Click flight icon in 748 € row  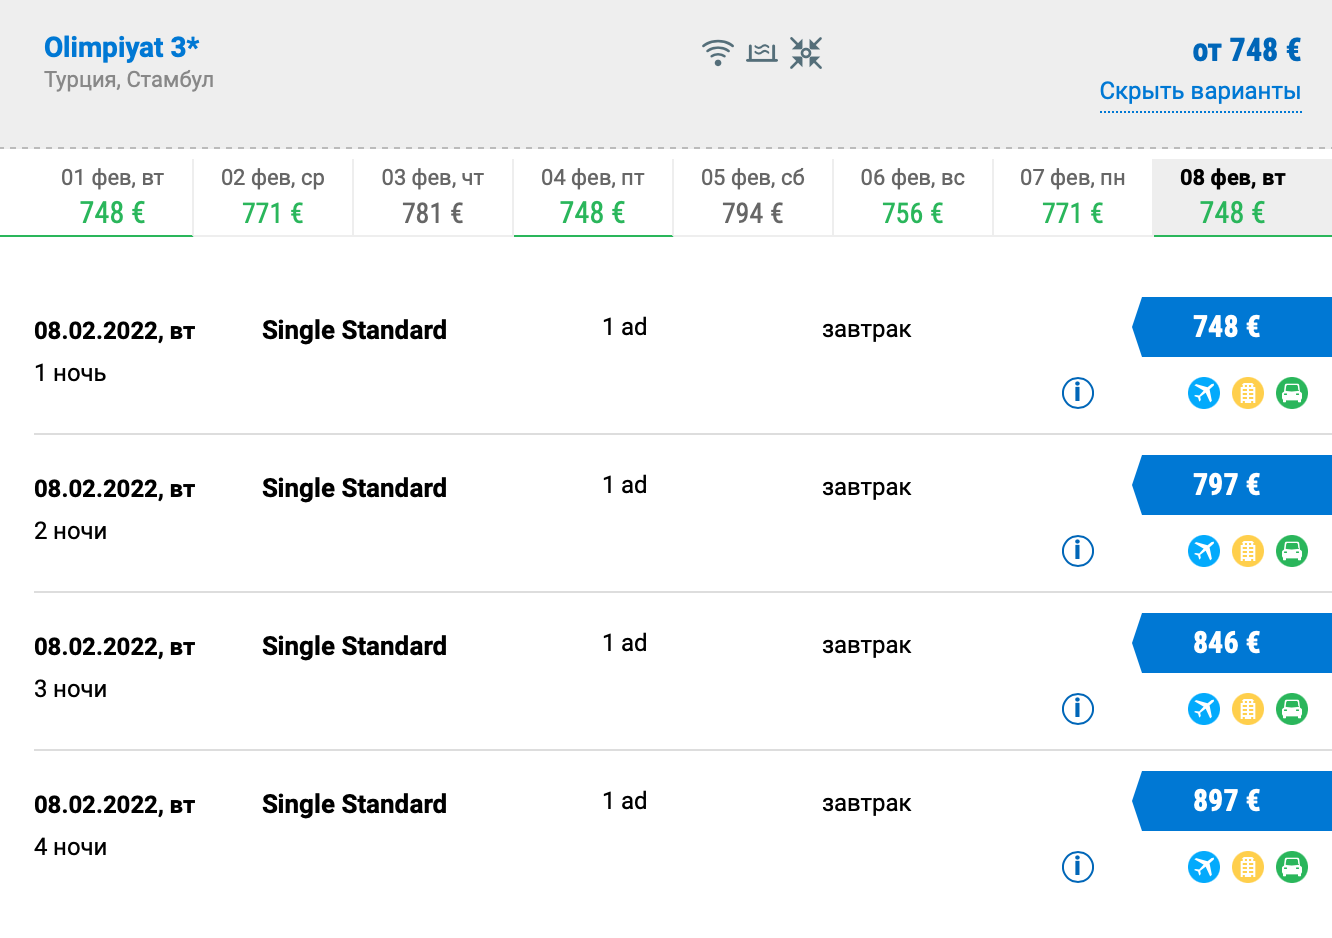pos(1204,393)
